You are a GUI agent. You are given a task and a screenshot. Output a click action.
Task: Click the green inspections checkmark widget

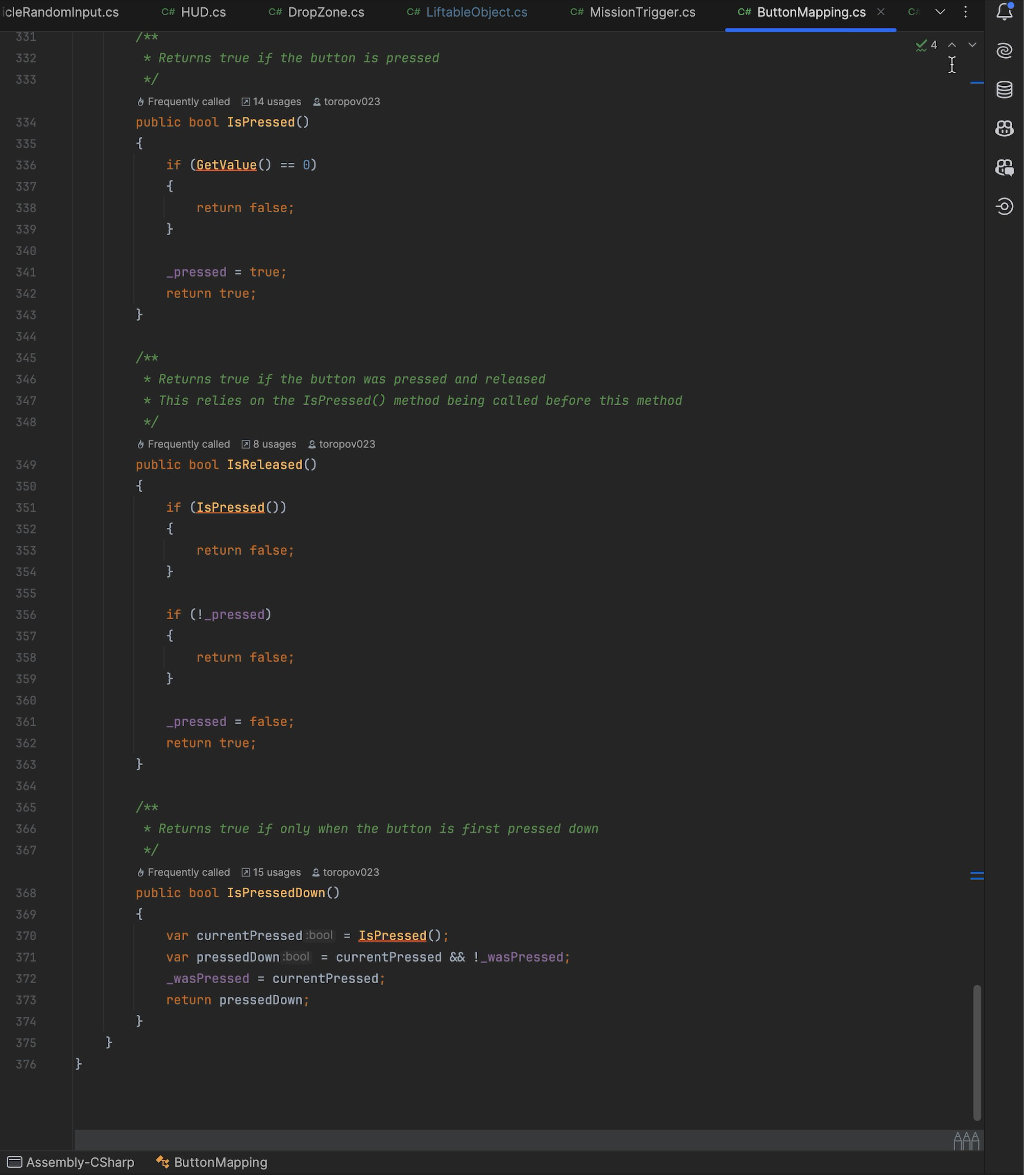[922, 44]
